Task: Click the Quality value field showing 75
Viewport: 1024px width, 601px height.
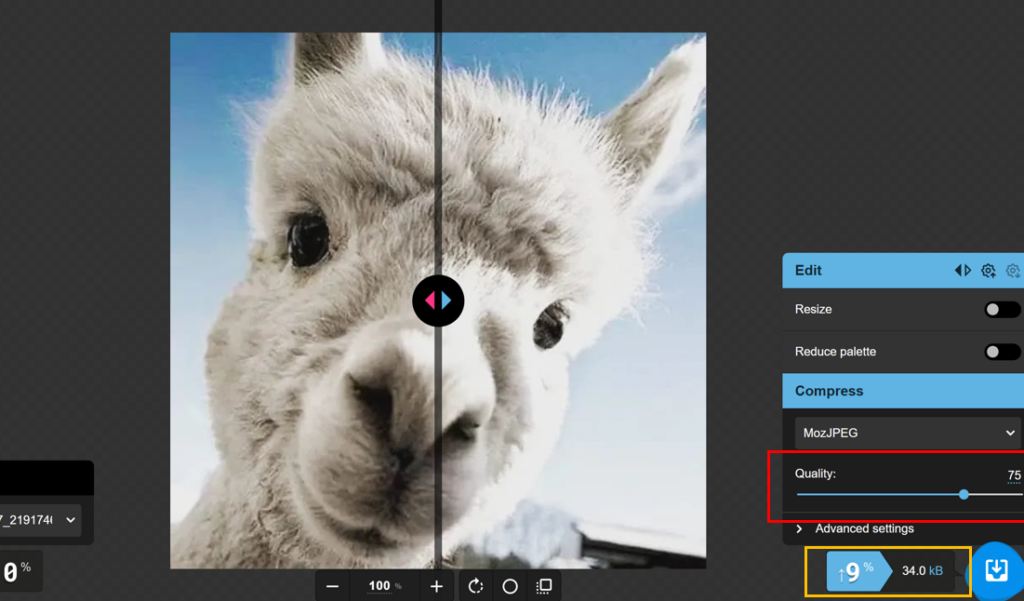Action: pyautogui.click(x=1013, y=475)
